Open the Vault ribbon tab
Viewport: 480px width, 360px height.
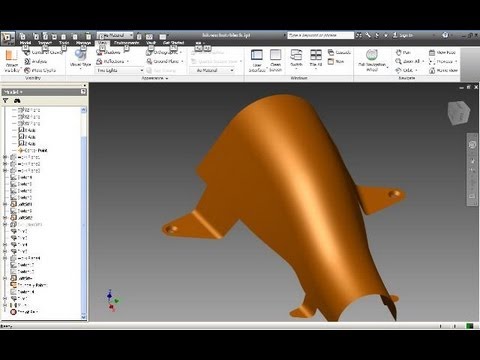[151, 43]
